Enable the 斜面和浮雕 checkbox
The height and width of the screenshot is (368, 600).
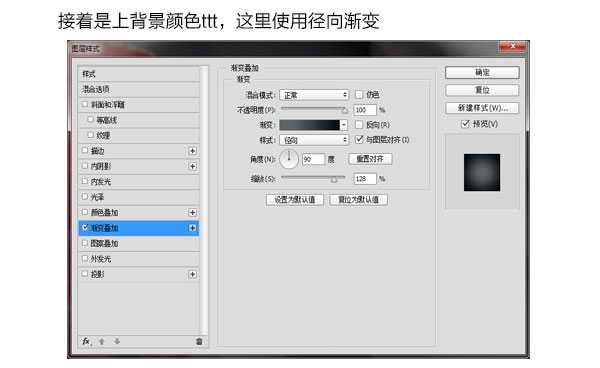85,104
